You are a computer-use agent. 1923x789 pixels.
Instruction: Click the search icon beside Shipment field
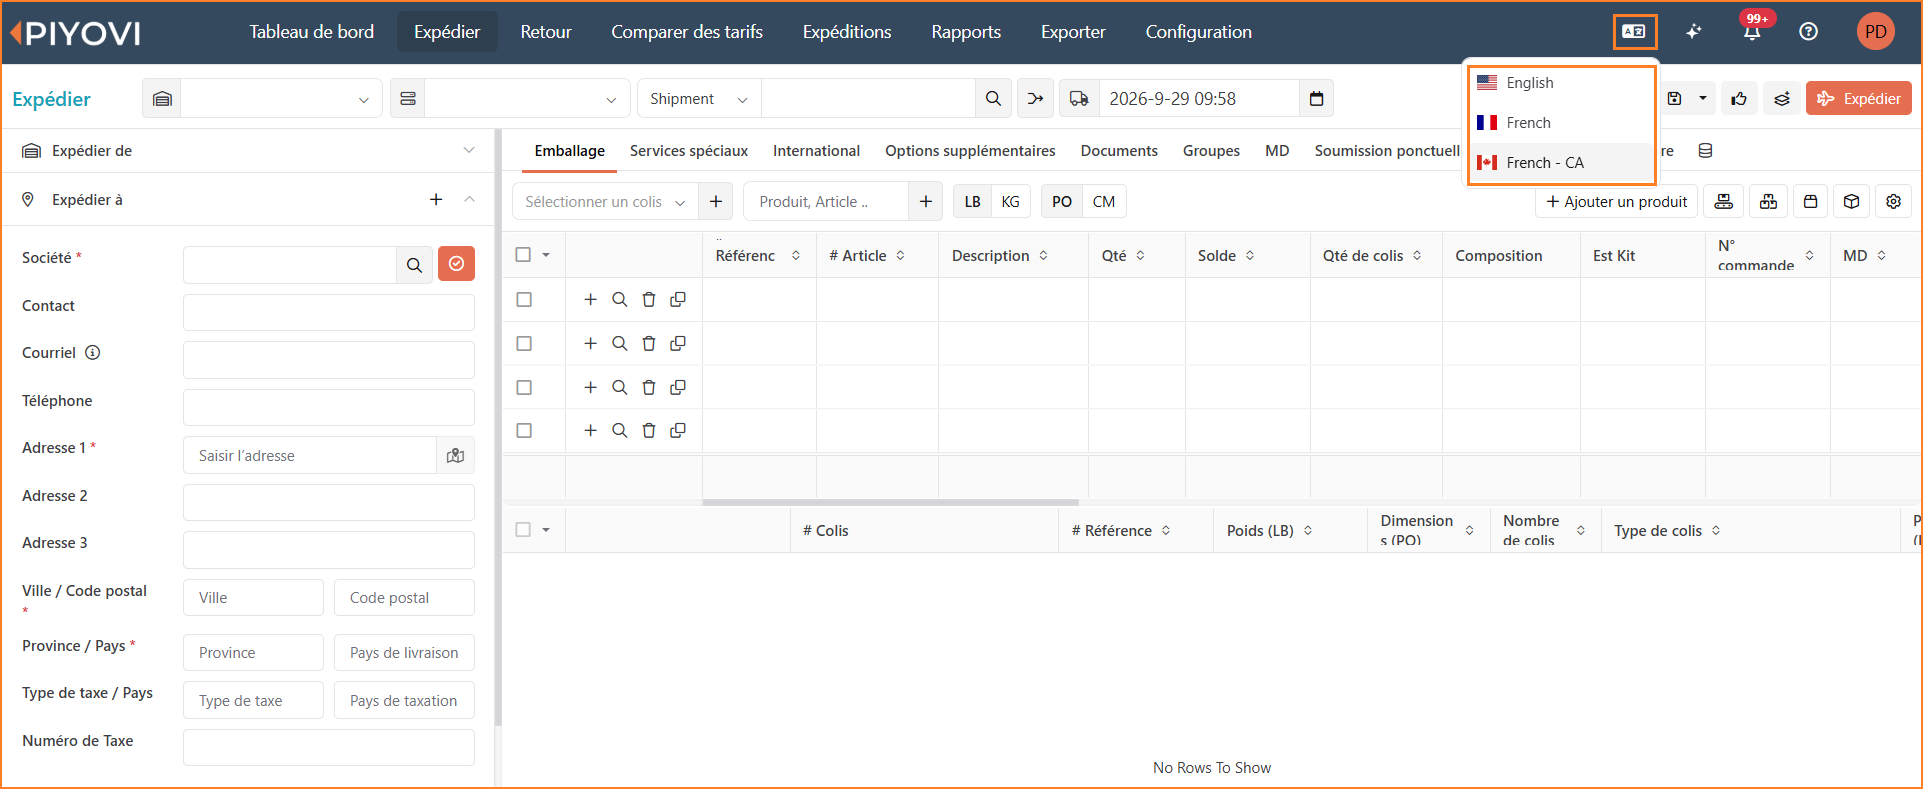point(993,98)
